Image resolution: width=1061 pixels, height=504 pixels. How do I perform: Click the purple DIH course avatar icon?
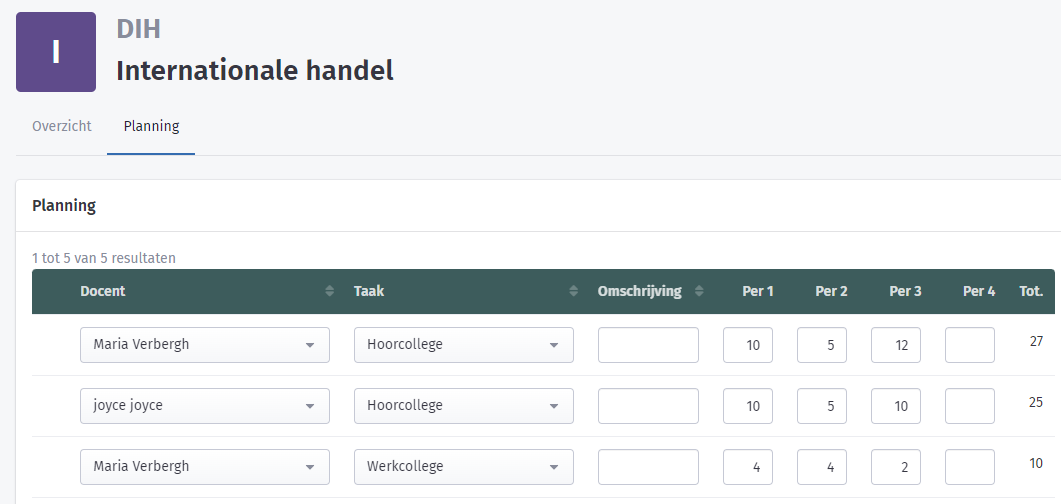point(55,51)
